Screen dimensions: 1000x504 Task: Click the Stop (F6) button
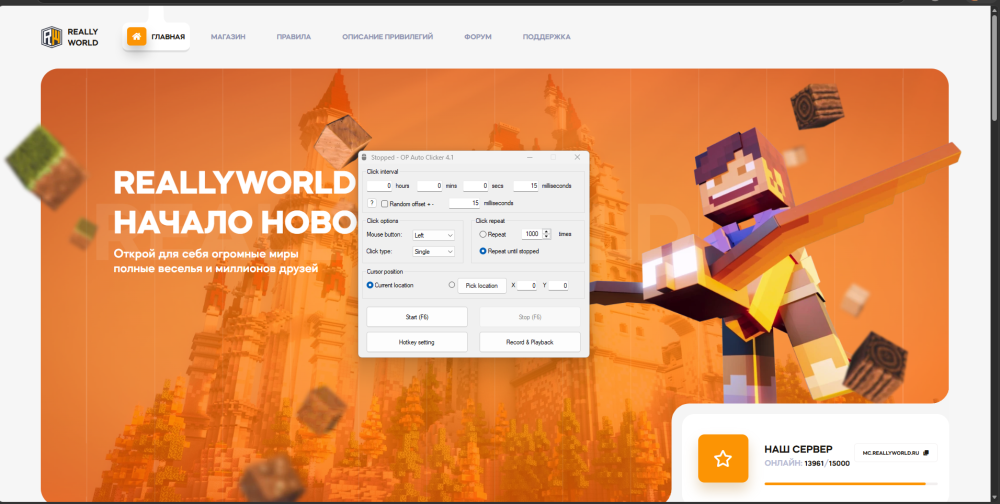point(530,317)
